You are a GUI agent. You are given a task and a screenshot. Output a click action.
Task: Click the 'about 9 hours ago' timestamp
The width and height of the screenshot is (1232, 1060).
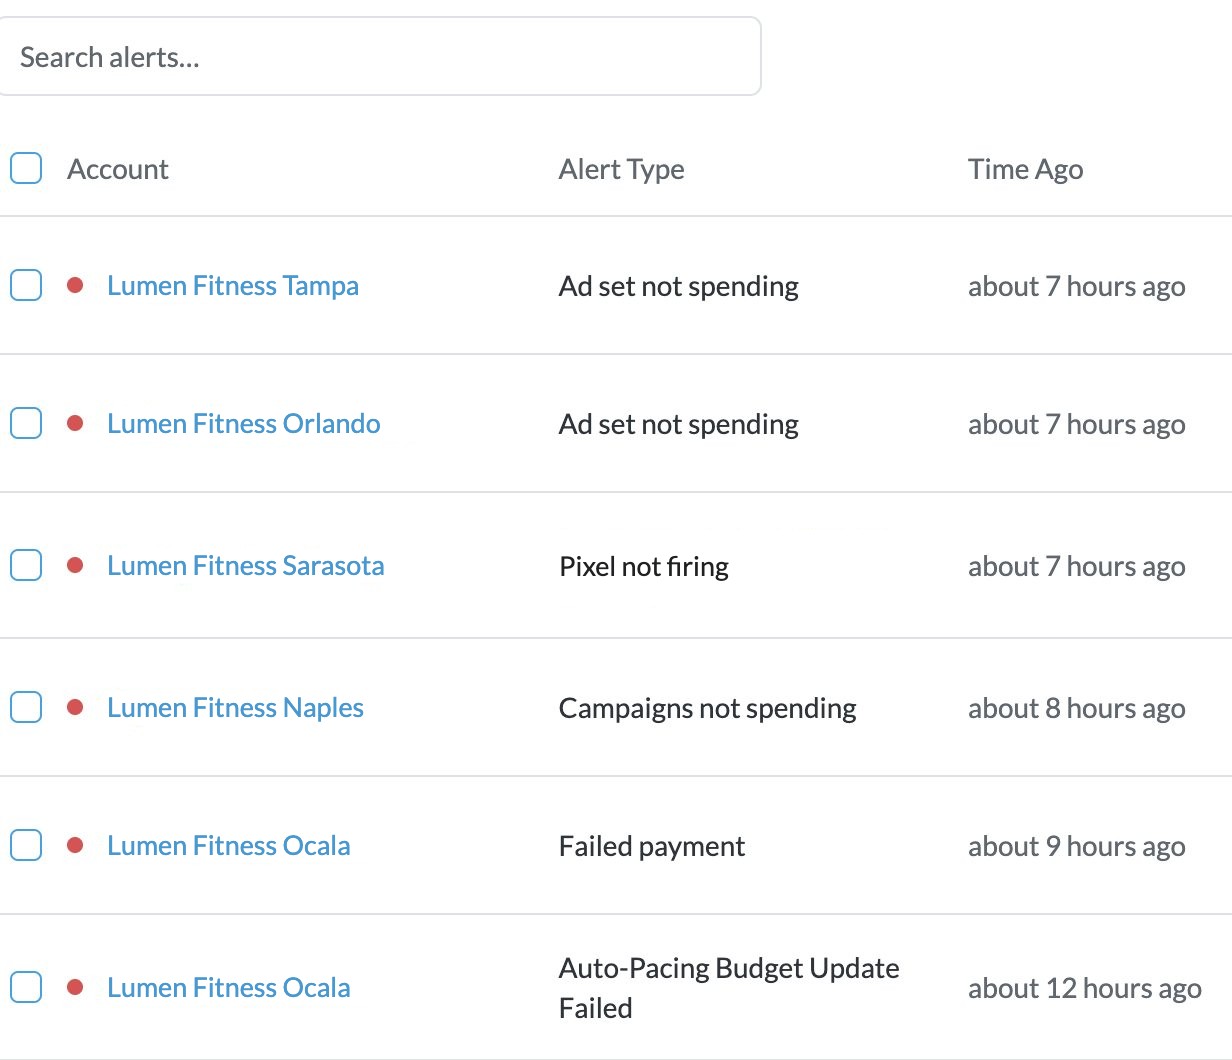click(x=1077, y=847)
